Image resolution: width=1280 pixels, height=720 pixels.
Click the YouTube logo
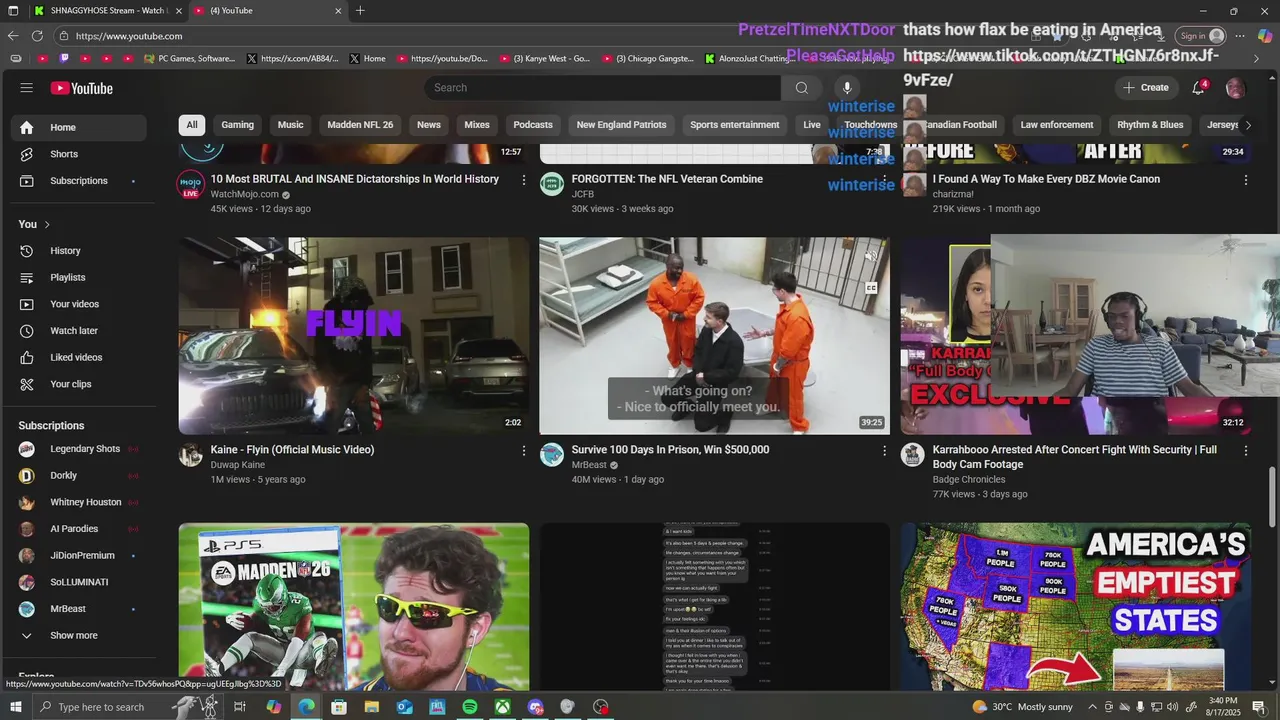tap(82, 88)
